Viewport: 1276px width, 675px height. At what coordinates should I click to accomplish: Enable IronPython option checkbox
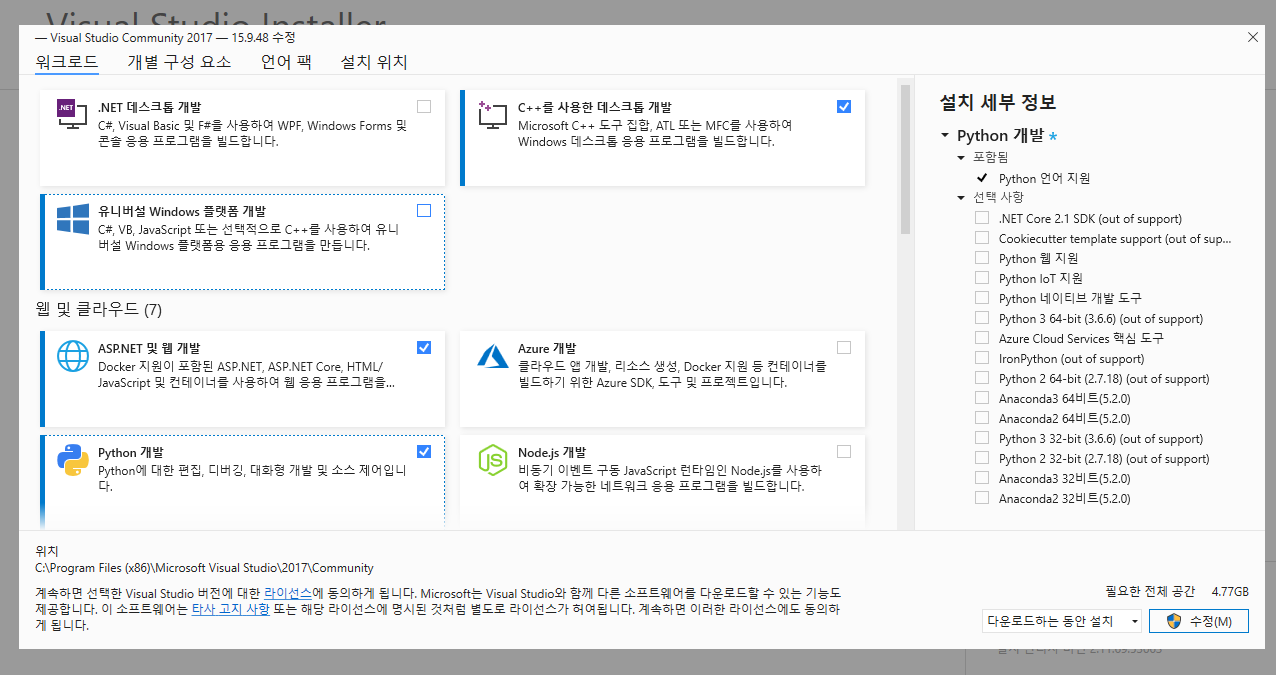tap(982, 358)
